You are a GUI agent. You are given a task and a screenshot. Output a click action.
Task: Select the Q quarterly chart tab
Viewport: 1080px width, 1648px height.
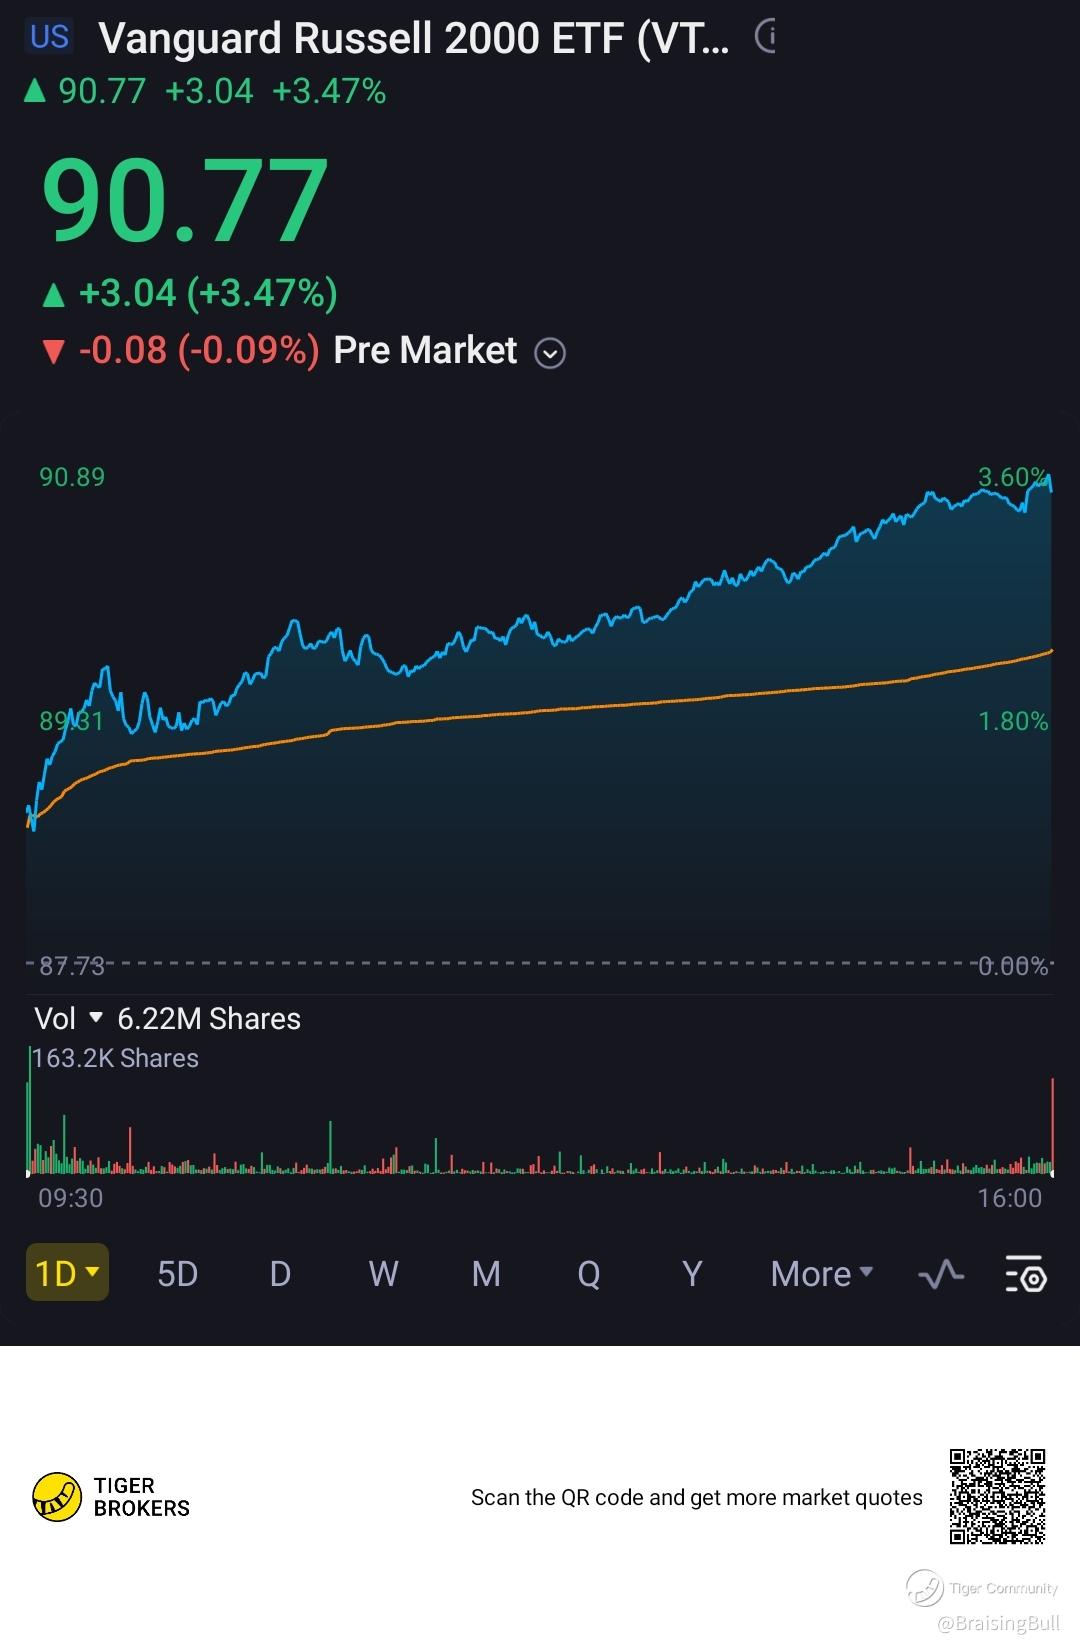tap(589, 1274)
